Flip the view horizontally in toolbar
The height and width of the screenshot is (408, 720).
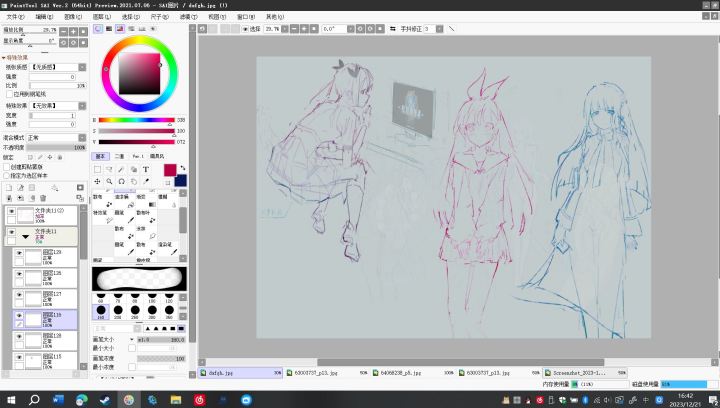click(393, 28)
